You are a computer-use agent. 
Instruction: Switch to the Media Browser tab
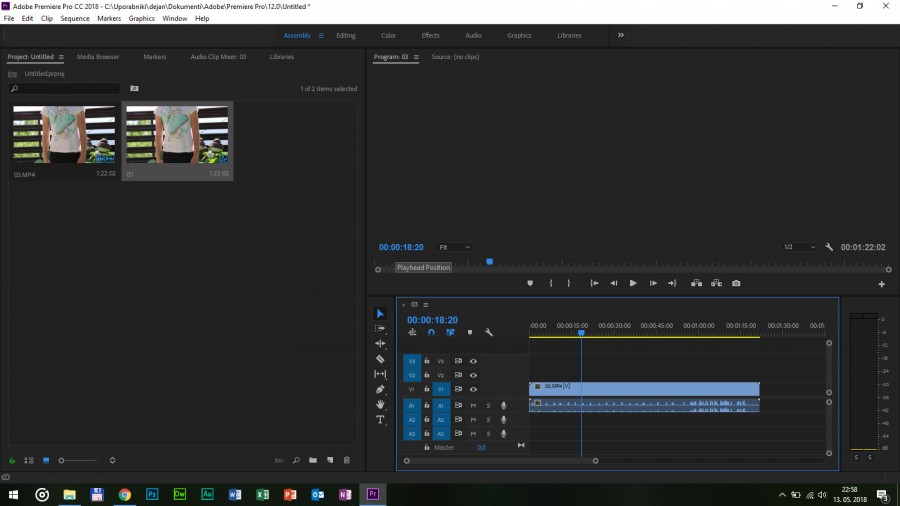pos(98,57)
